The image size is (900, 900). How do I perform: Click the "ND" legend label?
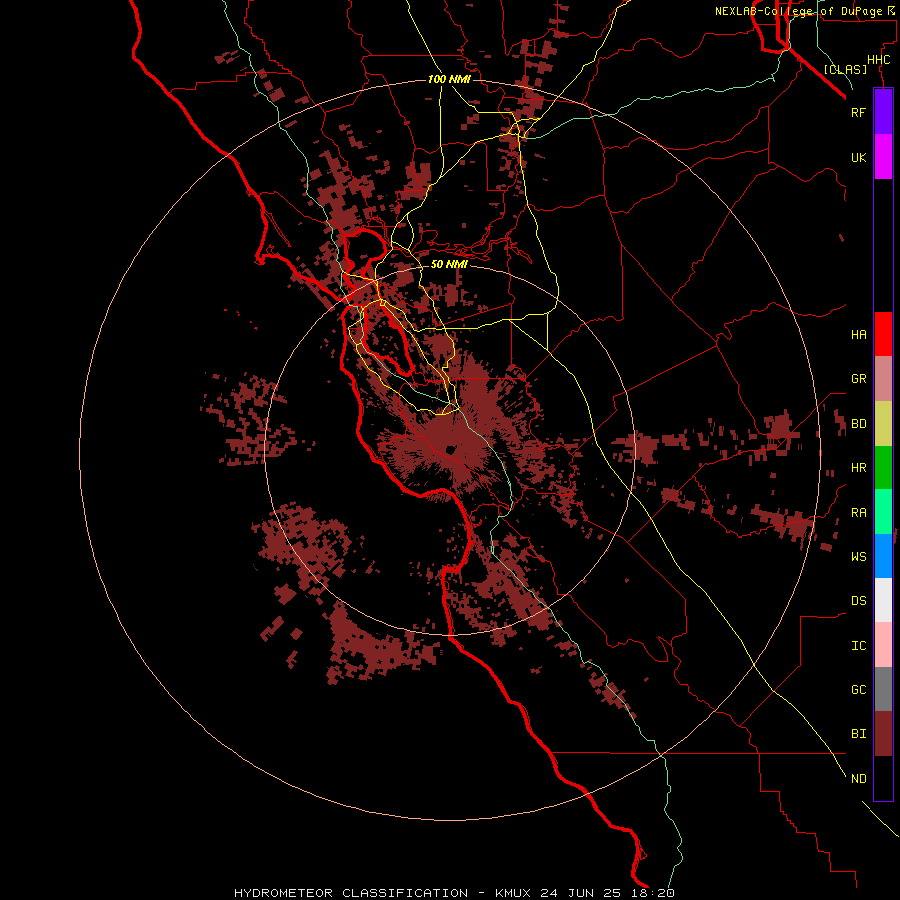[859, 778]
